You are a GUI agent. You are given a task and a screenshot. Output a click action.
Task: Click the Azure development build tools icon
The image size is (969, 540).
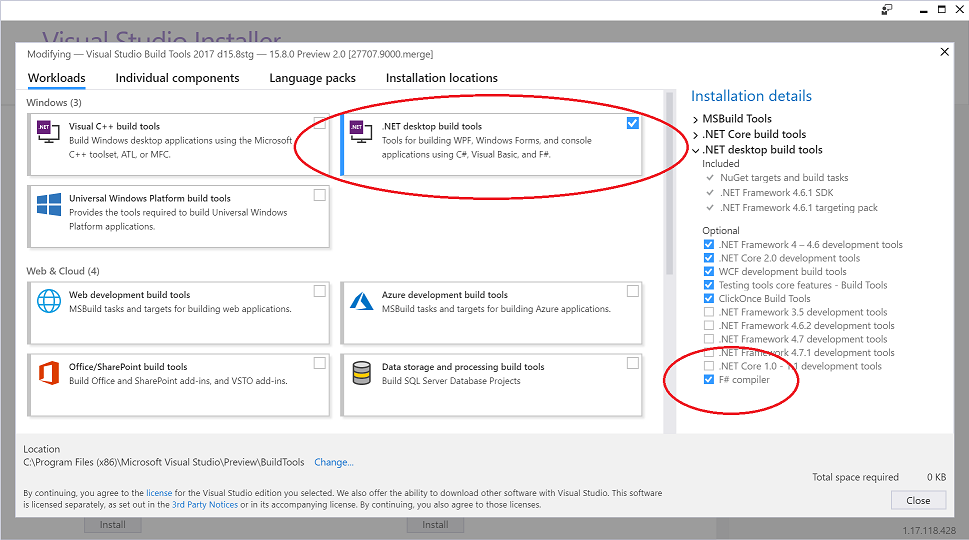point(362,301)
